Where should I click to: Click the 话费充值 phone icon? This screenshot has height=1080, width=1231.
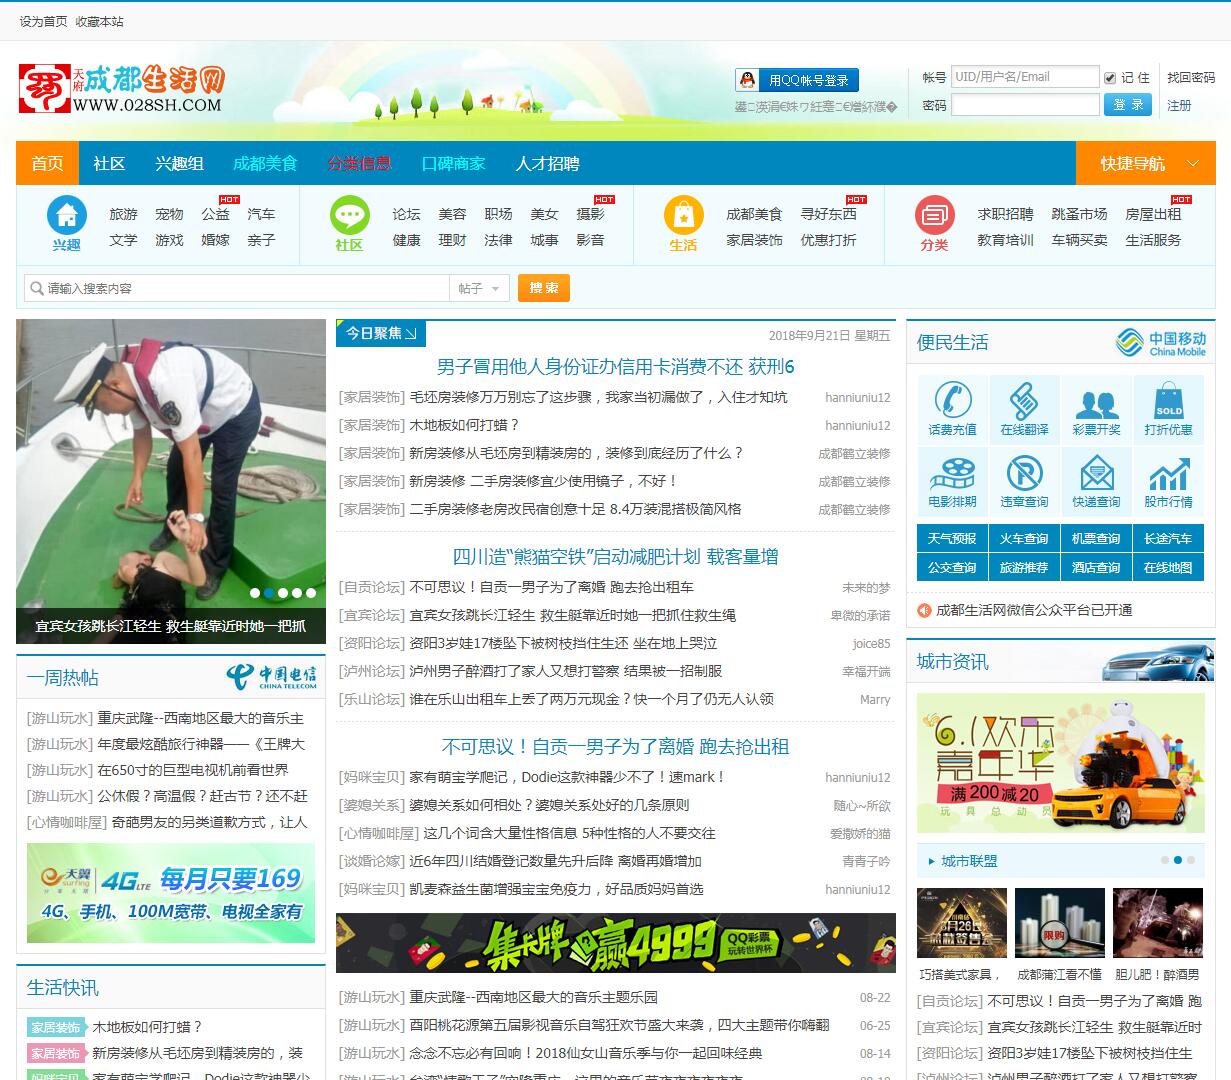click(952, 401)
